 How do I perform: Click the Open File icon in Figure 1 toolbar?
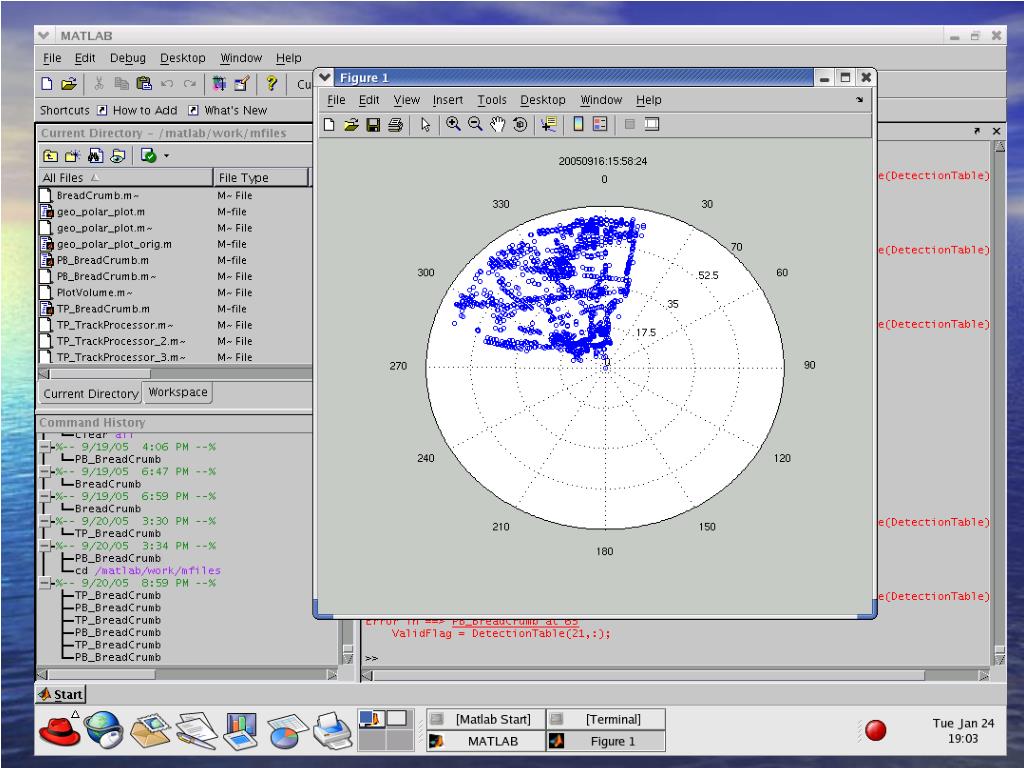coord(351,124)
